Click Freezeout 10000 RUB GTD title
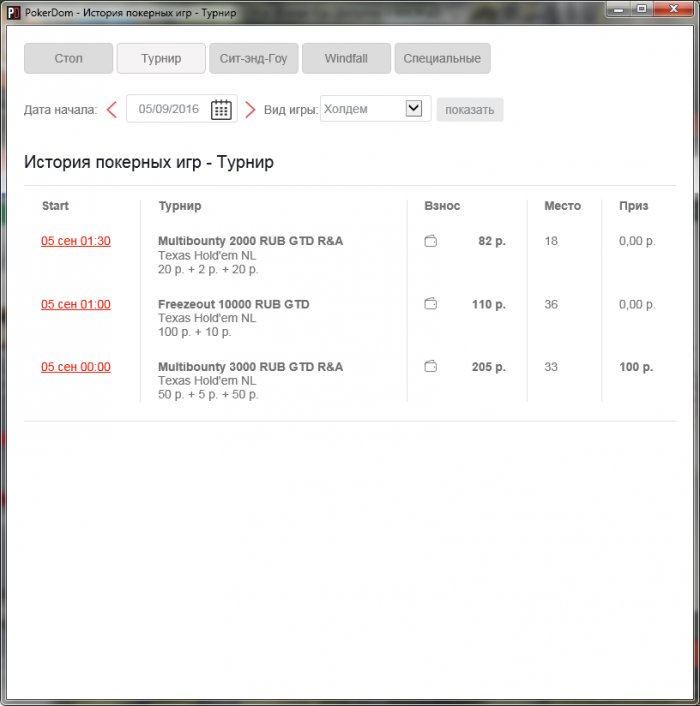The height and width of the screenshot is (706, 700). 234,304
